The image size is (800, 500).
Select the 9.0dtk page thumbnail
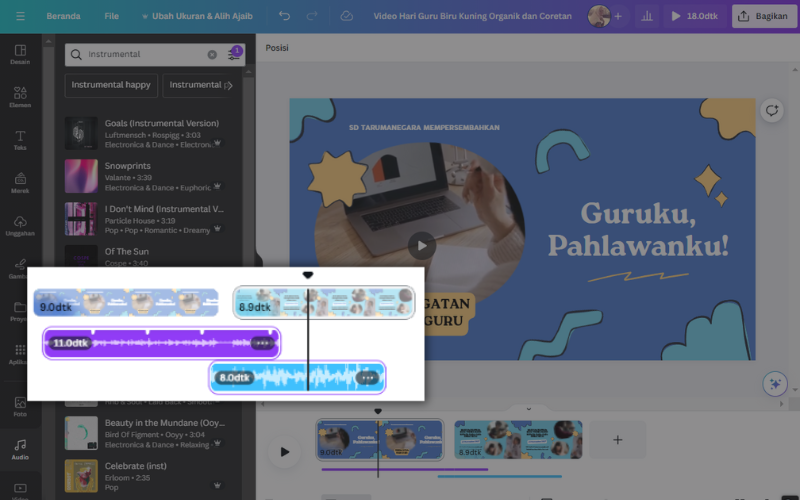pyautogui.click(x=380, y=439)
